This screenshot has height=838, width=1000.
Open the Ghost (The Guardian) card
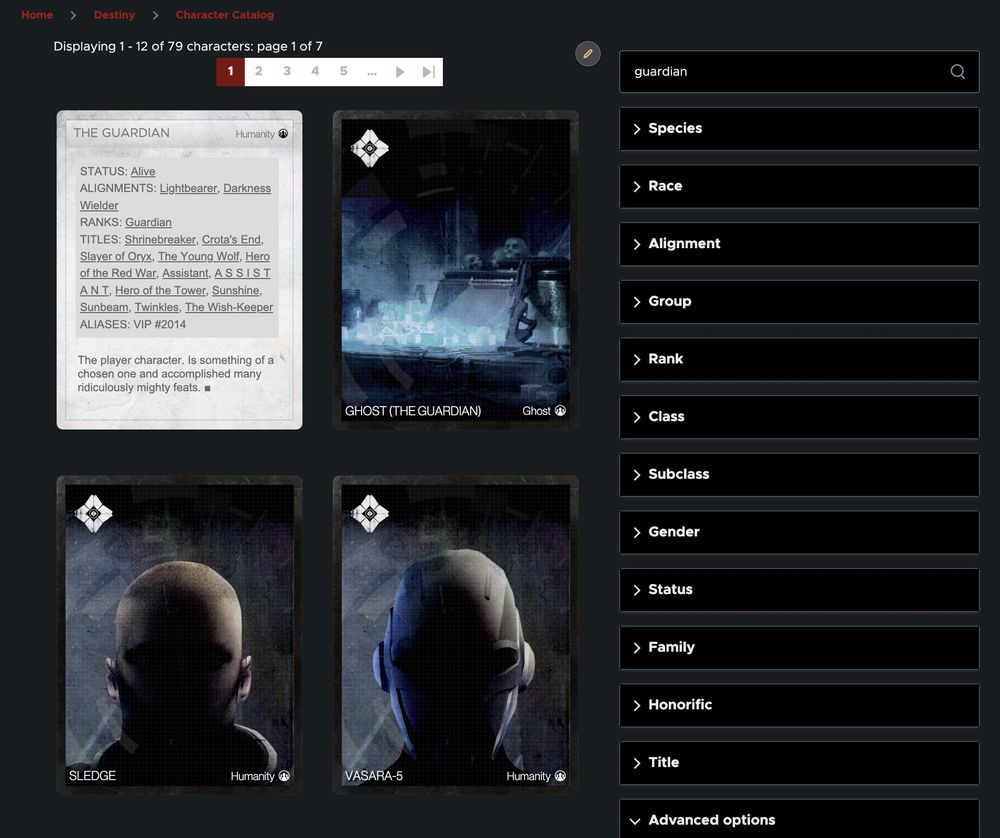[455, 270]
